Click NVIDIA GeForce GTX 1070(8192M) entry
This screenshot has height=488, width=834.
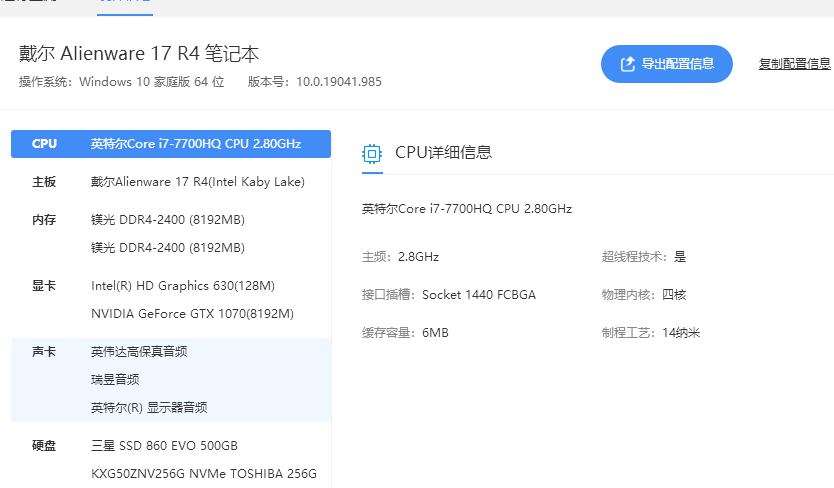pos(192,313)
